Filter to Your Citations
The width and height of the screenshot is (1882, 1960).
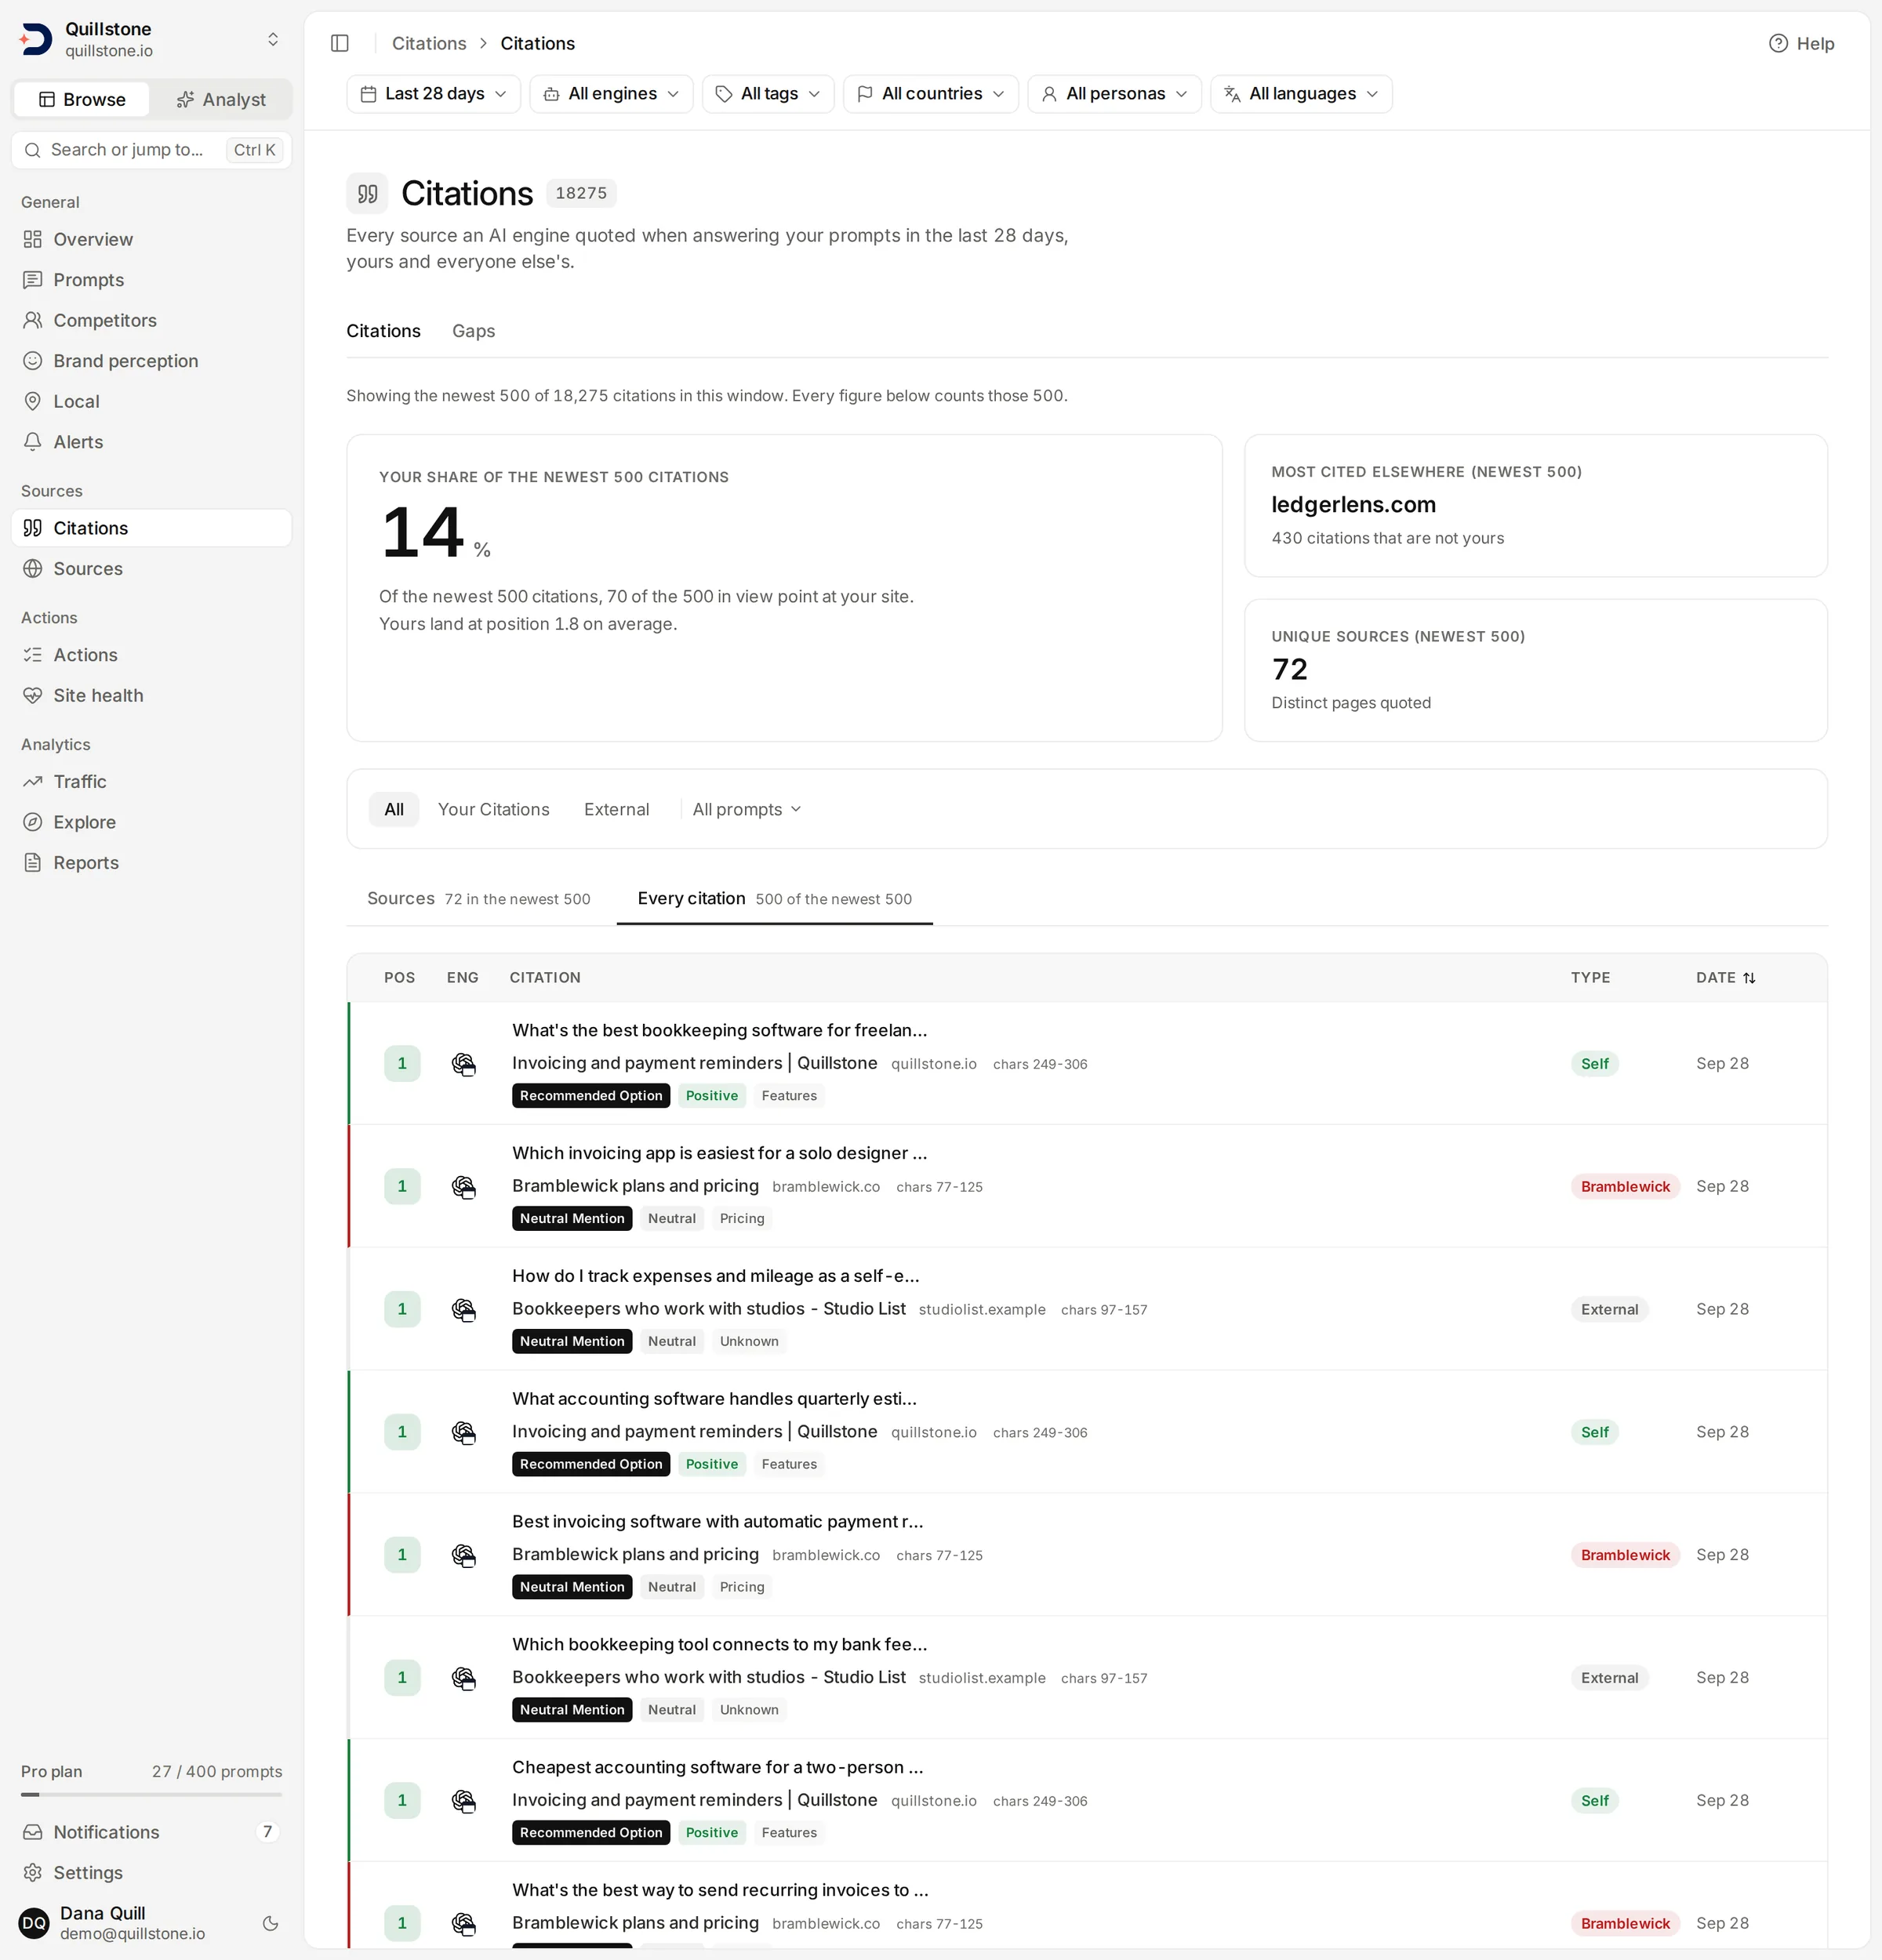(493, 809)
